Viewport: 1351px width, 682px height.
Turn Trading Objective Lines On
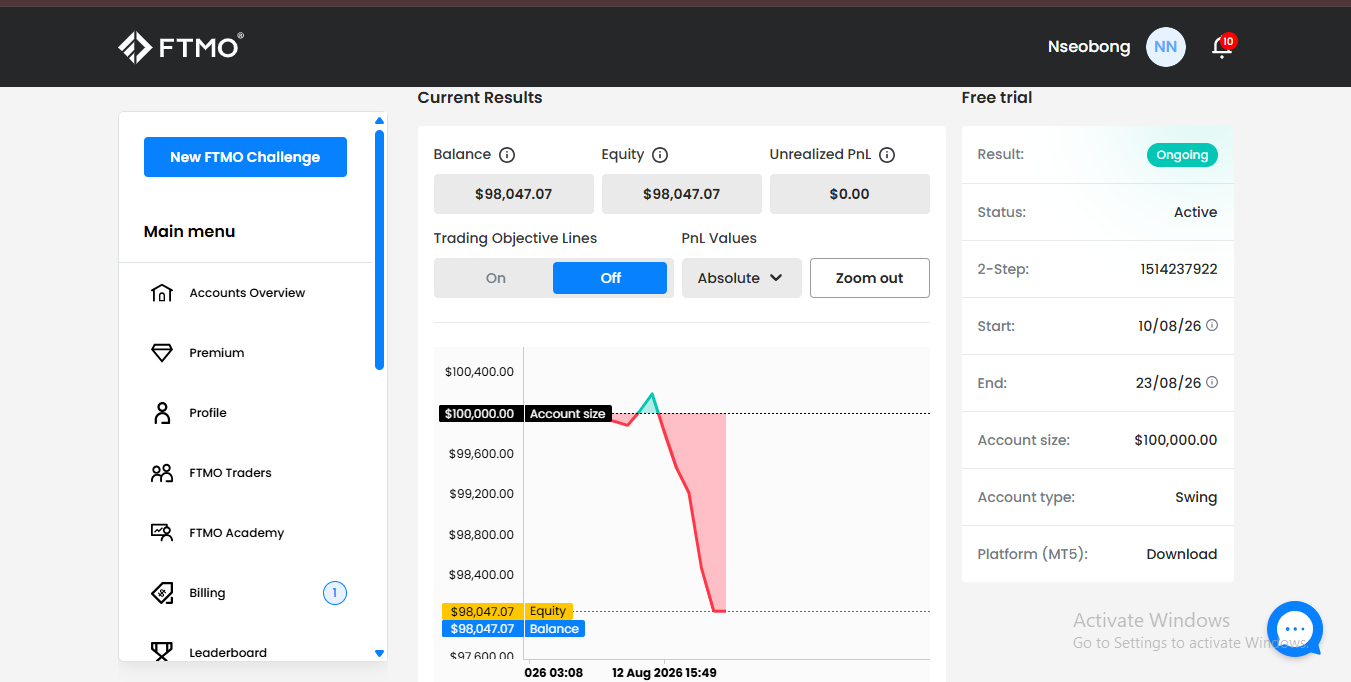click(x=496, y=278)
